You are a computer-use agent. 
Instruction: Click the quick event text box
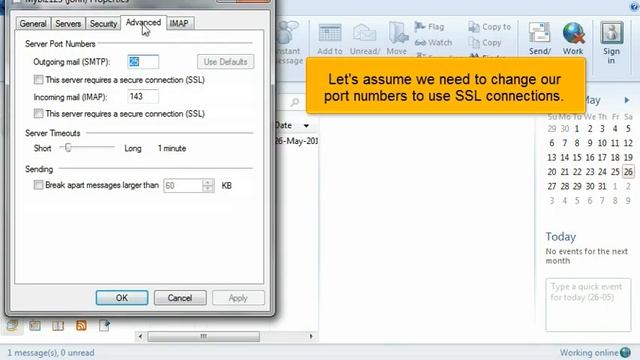588,304
